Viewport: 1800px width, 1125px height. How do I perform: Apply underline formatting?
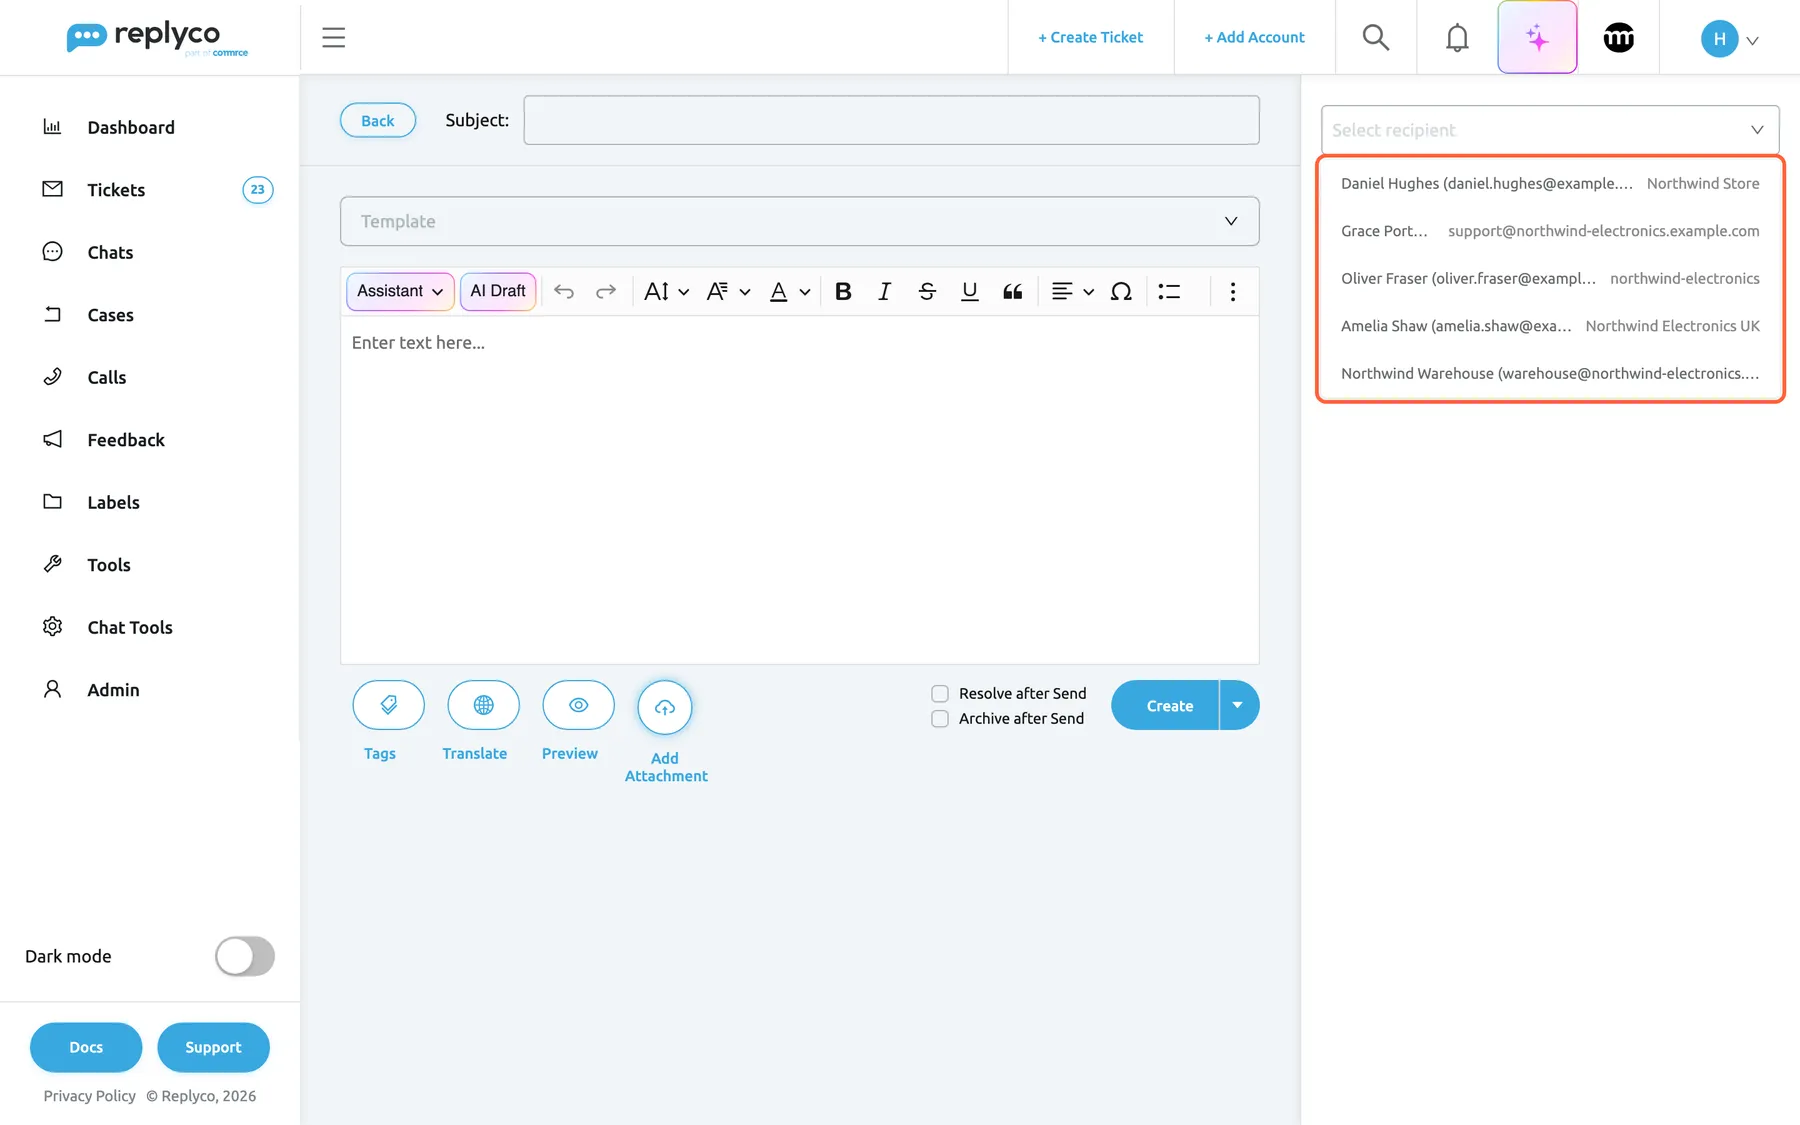point(969,291)
